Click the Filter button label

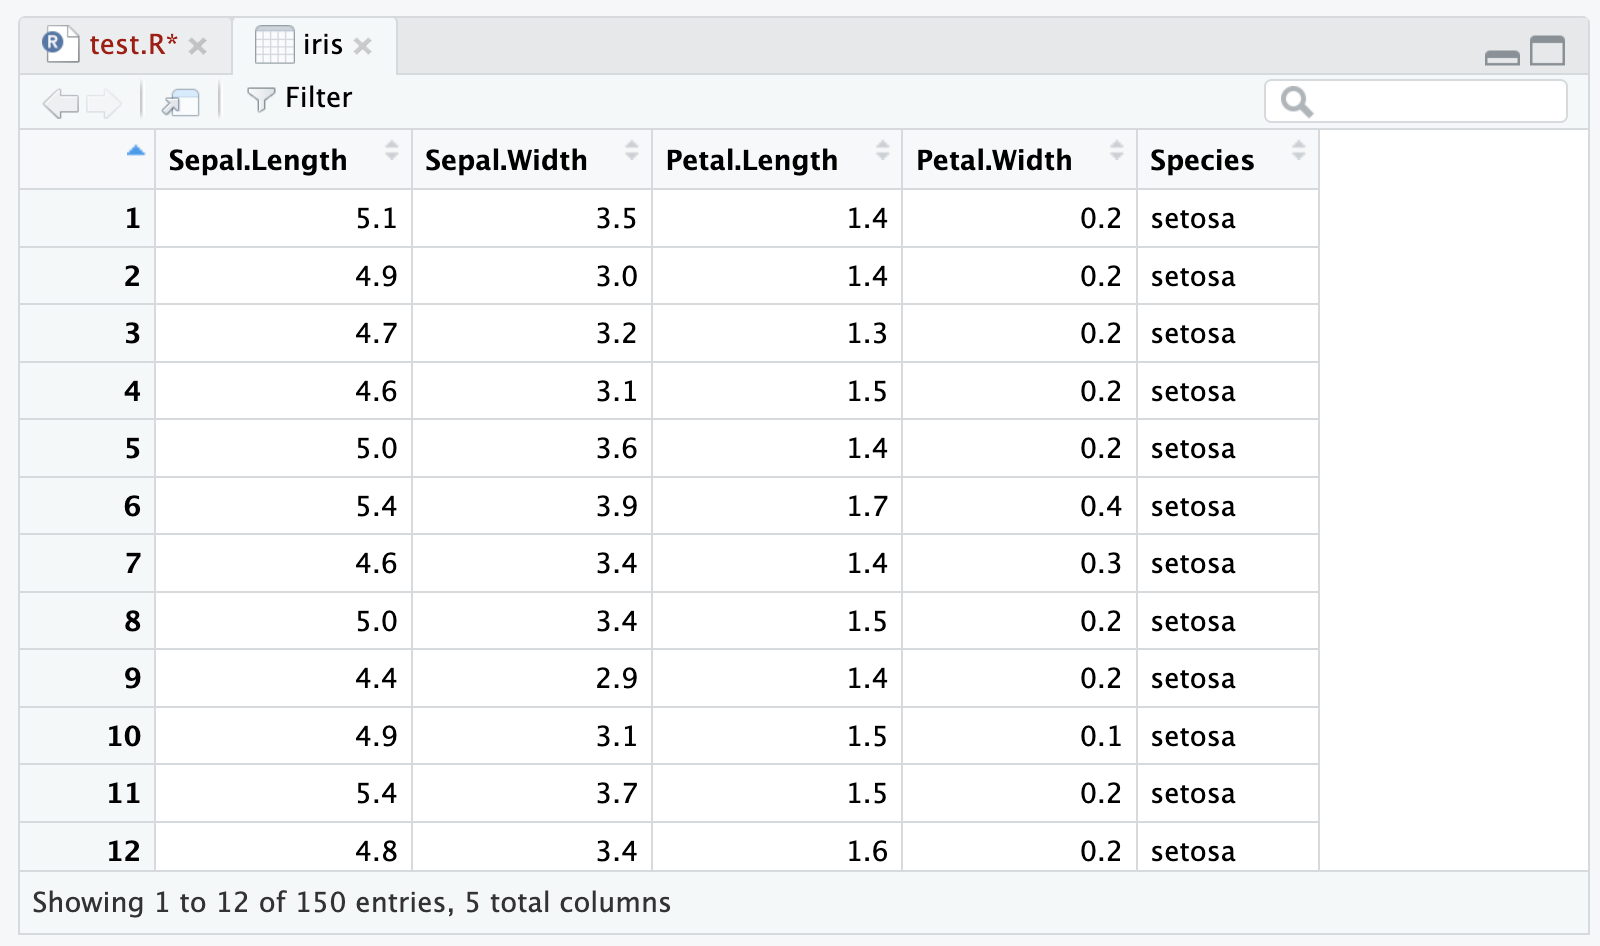click(318, 98)
